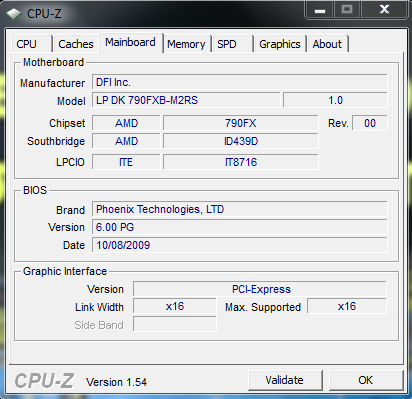Click the Chipset 790FX field
Screen dimensions: 412x399
240,123
